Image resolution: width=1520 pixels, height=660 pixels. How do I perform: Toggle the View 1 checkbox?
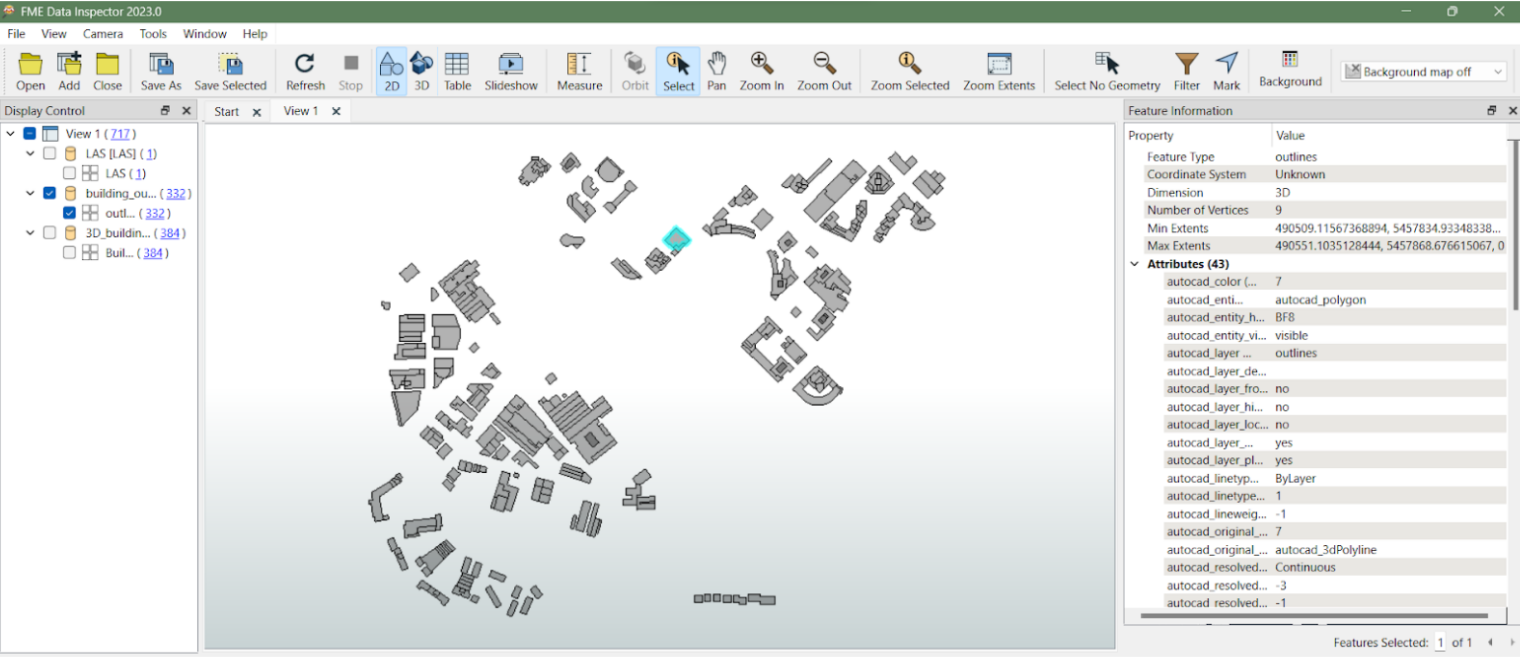tap(30, 134)
